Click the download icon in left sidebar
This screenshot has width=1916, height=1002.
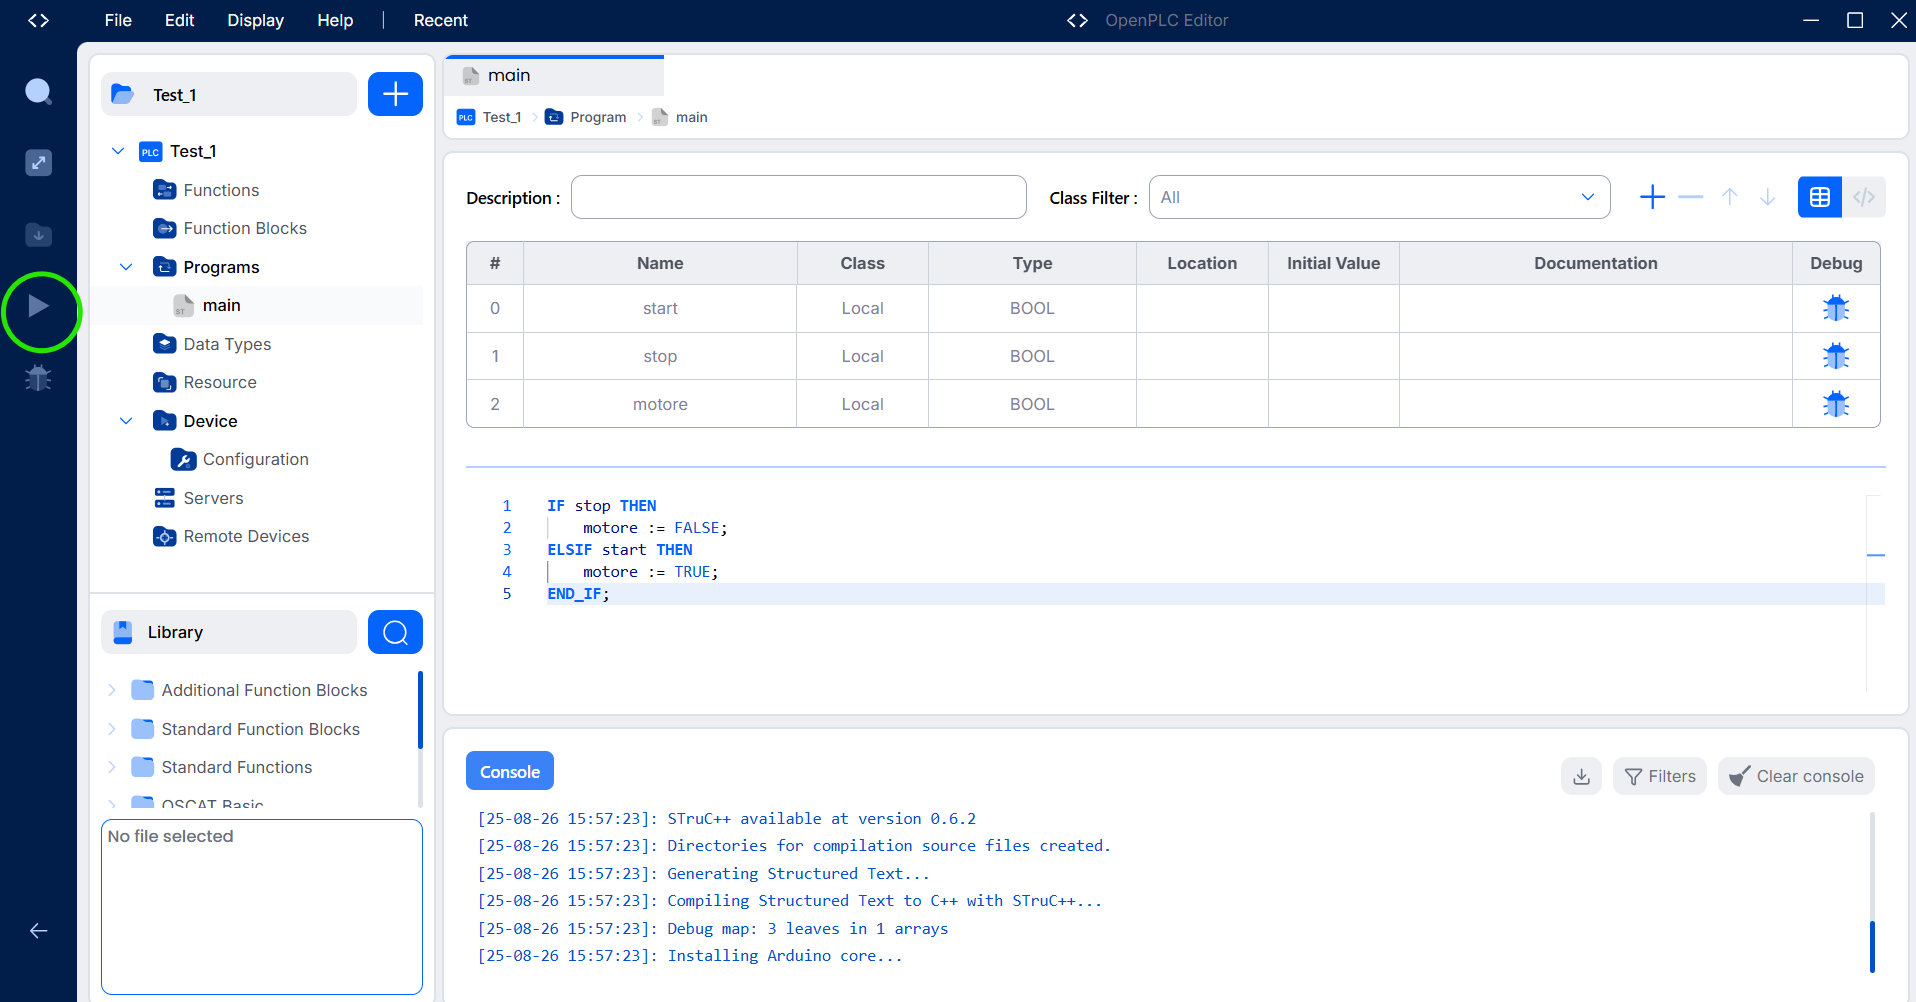pyautogui.click(x=38, y=235)
